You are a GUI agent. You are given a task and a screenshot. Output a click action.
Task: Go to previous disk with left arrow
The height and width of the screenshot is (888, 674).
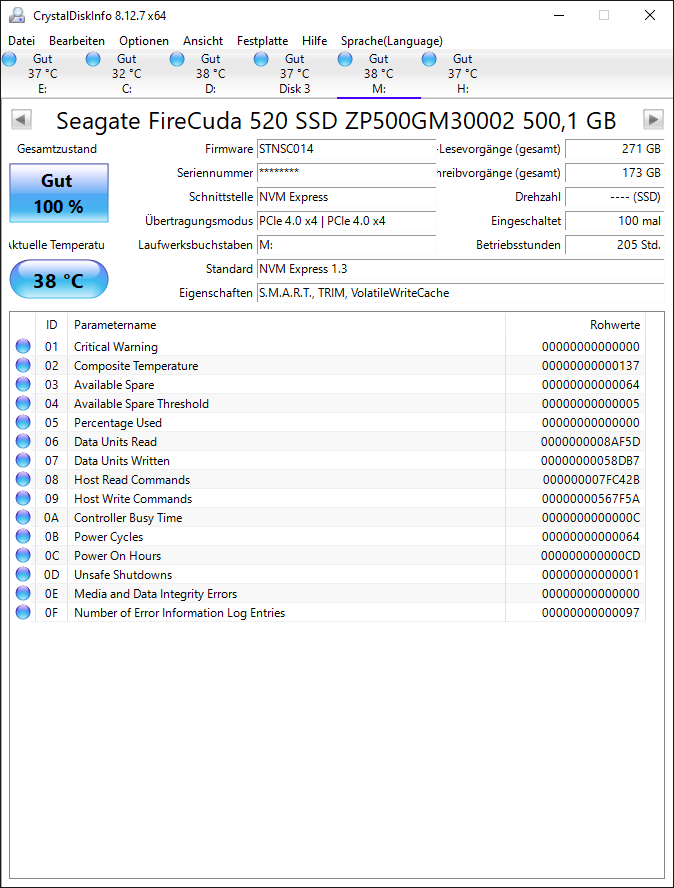click(22, 119)
